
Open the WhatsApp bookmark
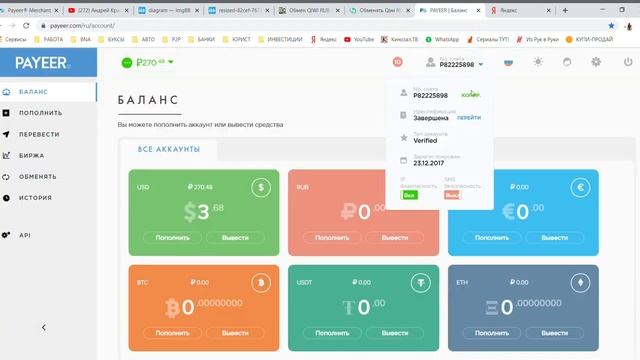[442, 39]
